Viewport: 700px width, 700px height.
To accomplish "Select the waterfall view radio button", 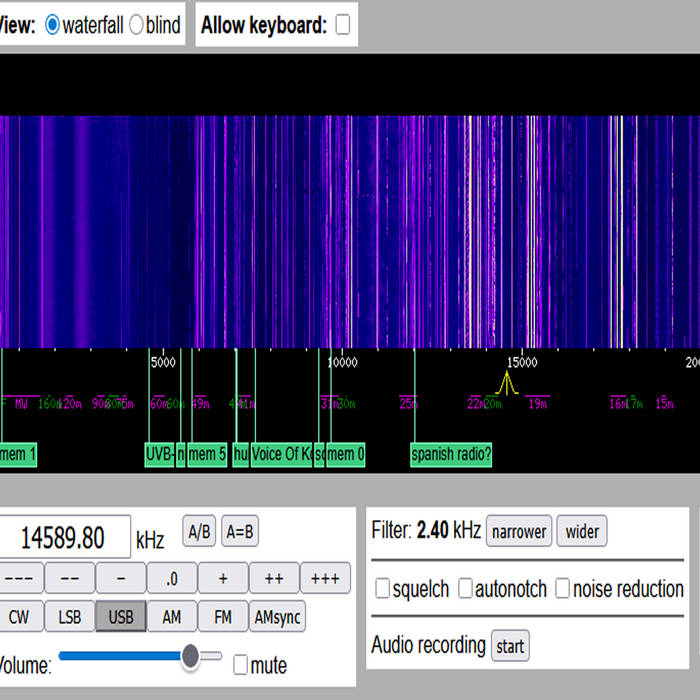I will (x=52, y=25).
